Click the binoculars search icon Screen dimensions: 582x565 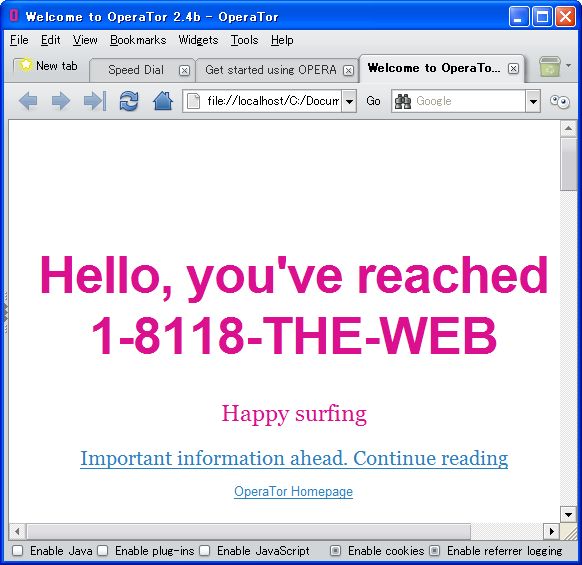point(403,101)
